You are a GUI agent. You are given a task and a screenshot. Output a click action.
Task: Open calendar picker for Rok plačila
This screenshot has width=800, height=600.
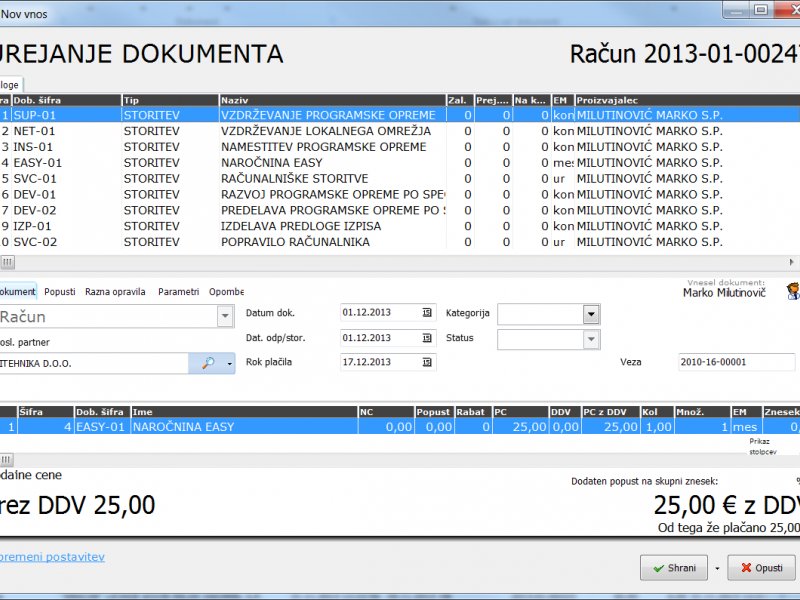pos(427,362)
